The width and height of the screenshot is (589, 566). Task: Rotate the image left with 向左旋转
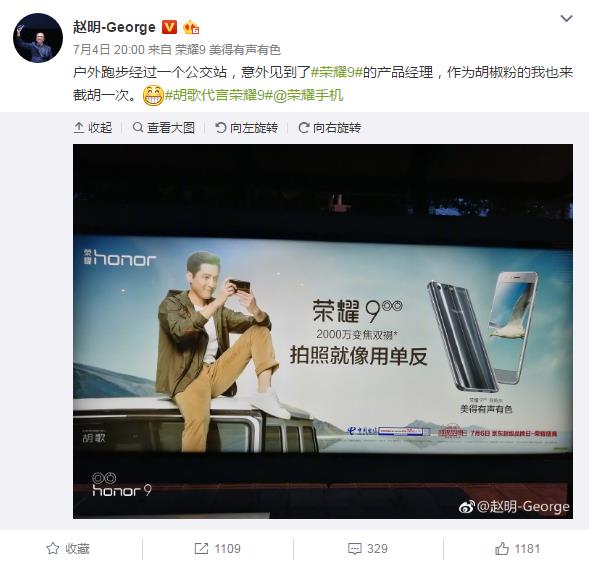(x=246, y=128)
